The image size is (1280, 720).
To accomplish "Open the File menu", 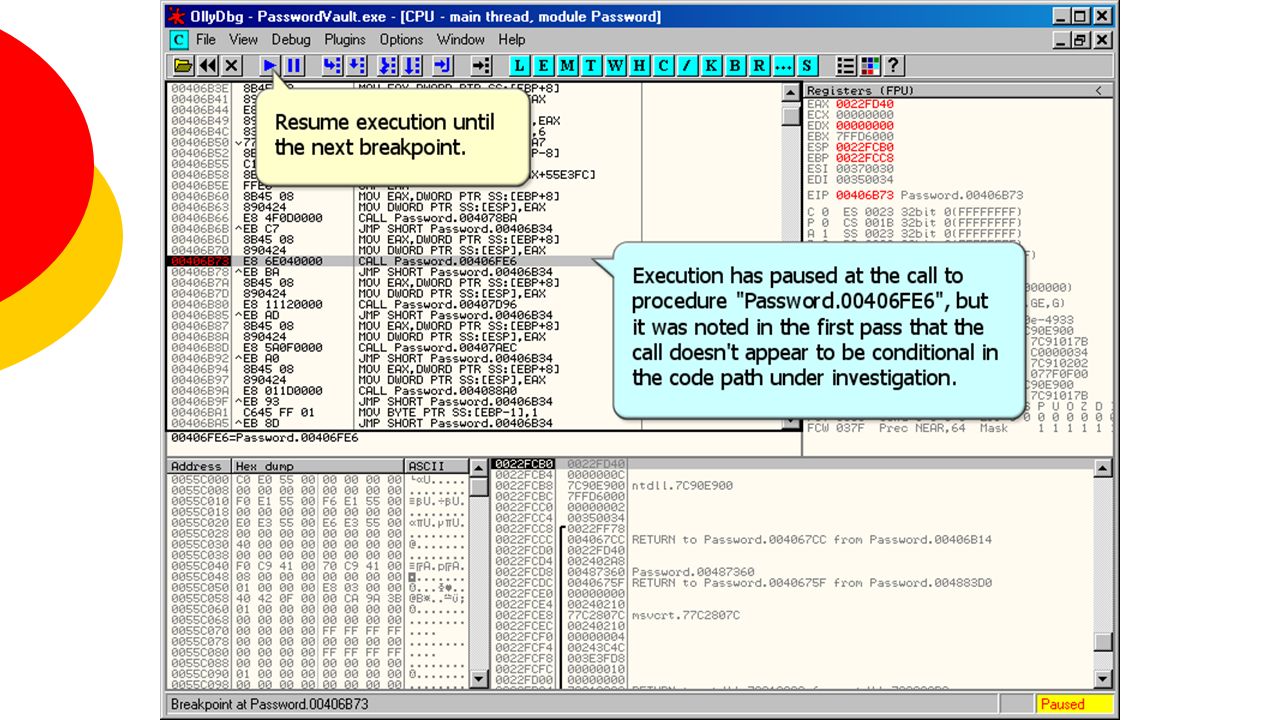I will pos(206,40).
